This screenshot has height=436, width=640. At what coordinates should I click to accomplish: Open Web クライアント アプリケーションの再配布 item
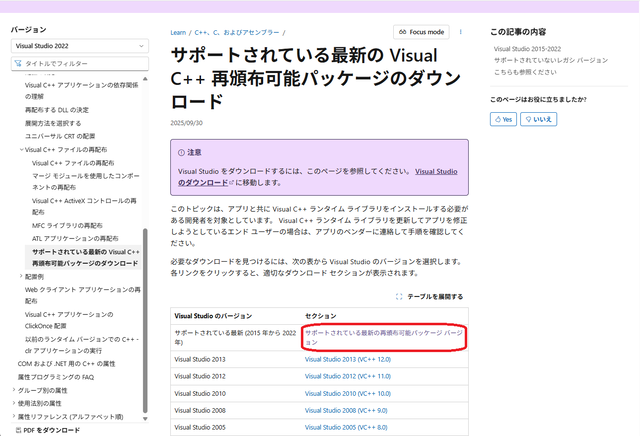82,295
